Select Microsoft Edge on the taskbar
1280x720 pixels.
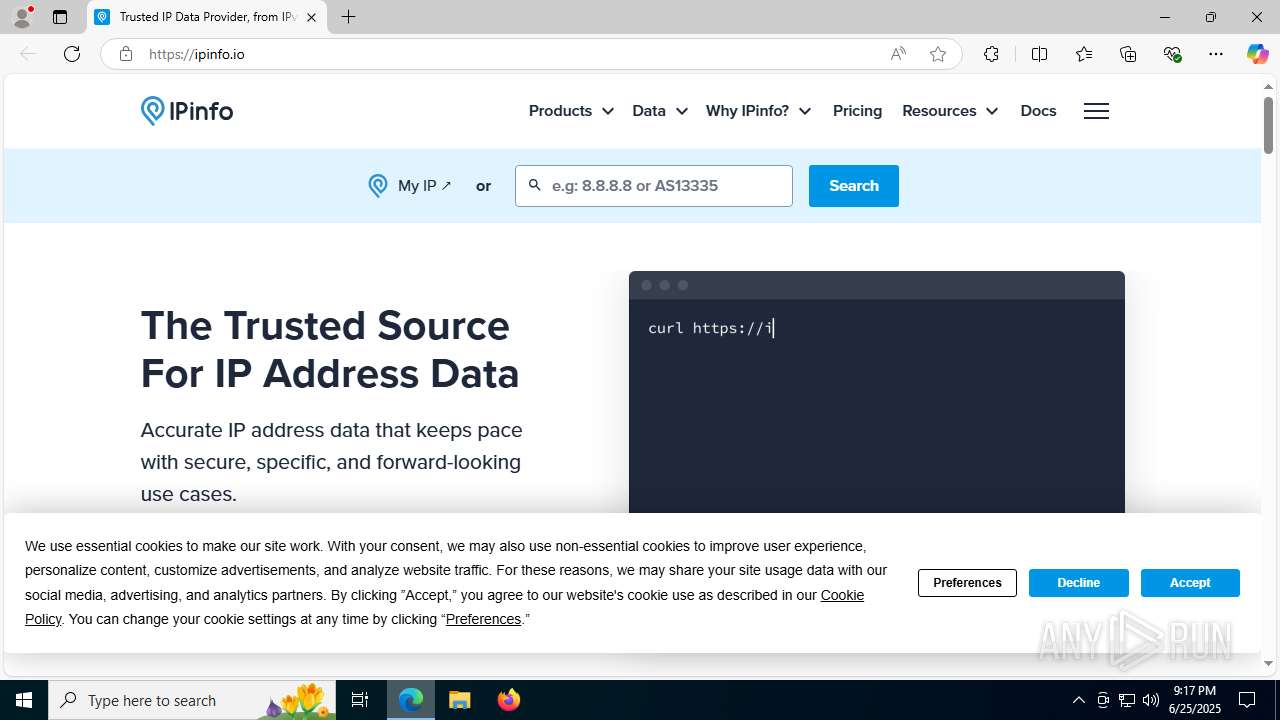411,700
